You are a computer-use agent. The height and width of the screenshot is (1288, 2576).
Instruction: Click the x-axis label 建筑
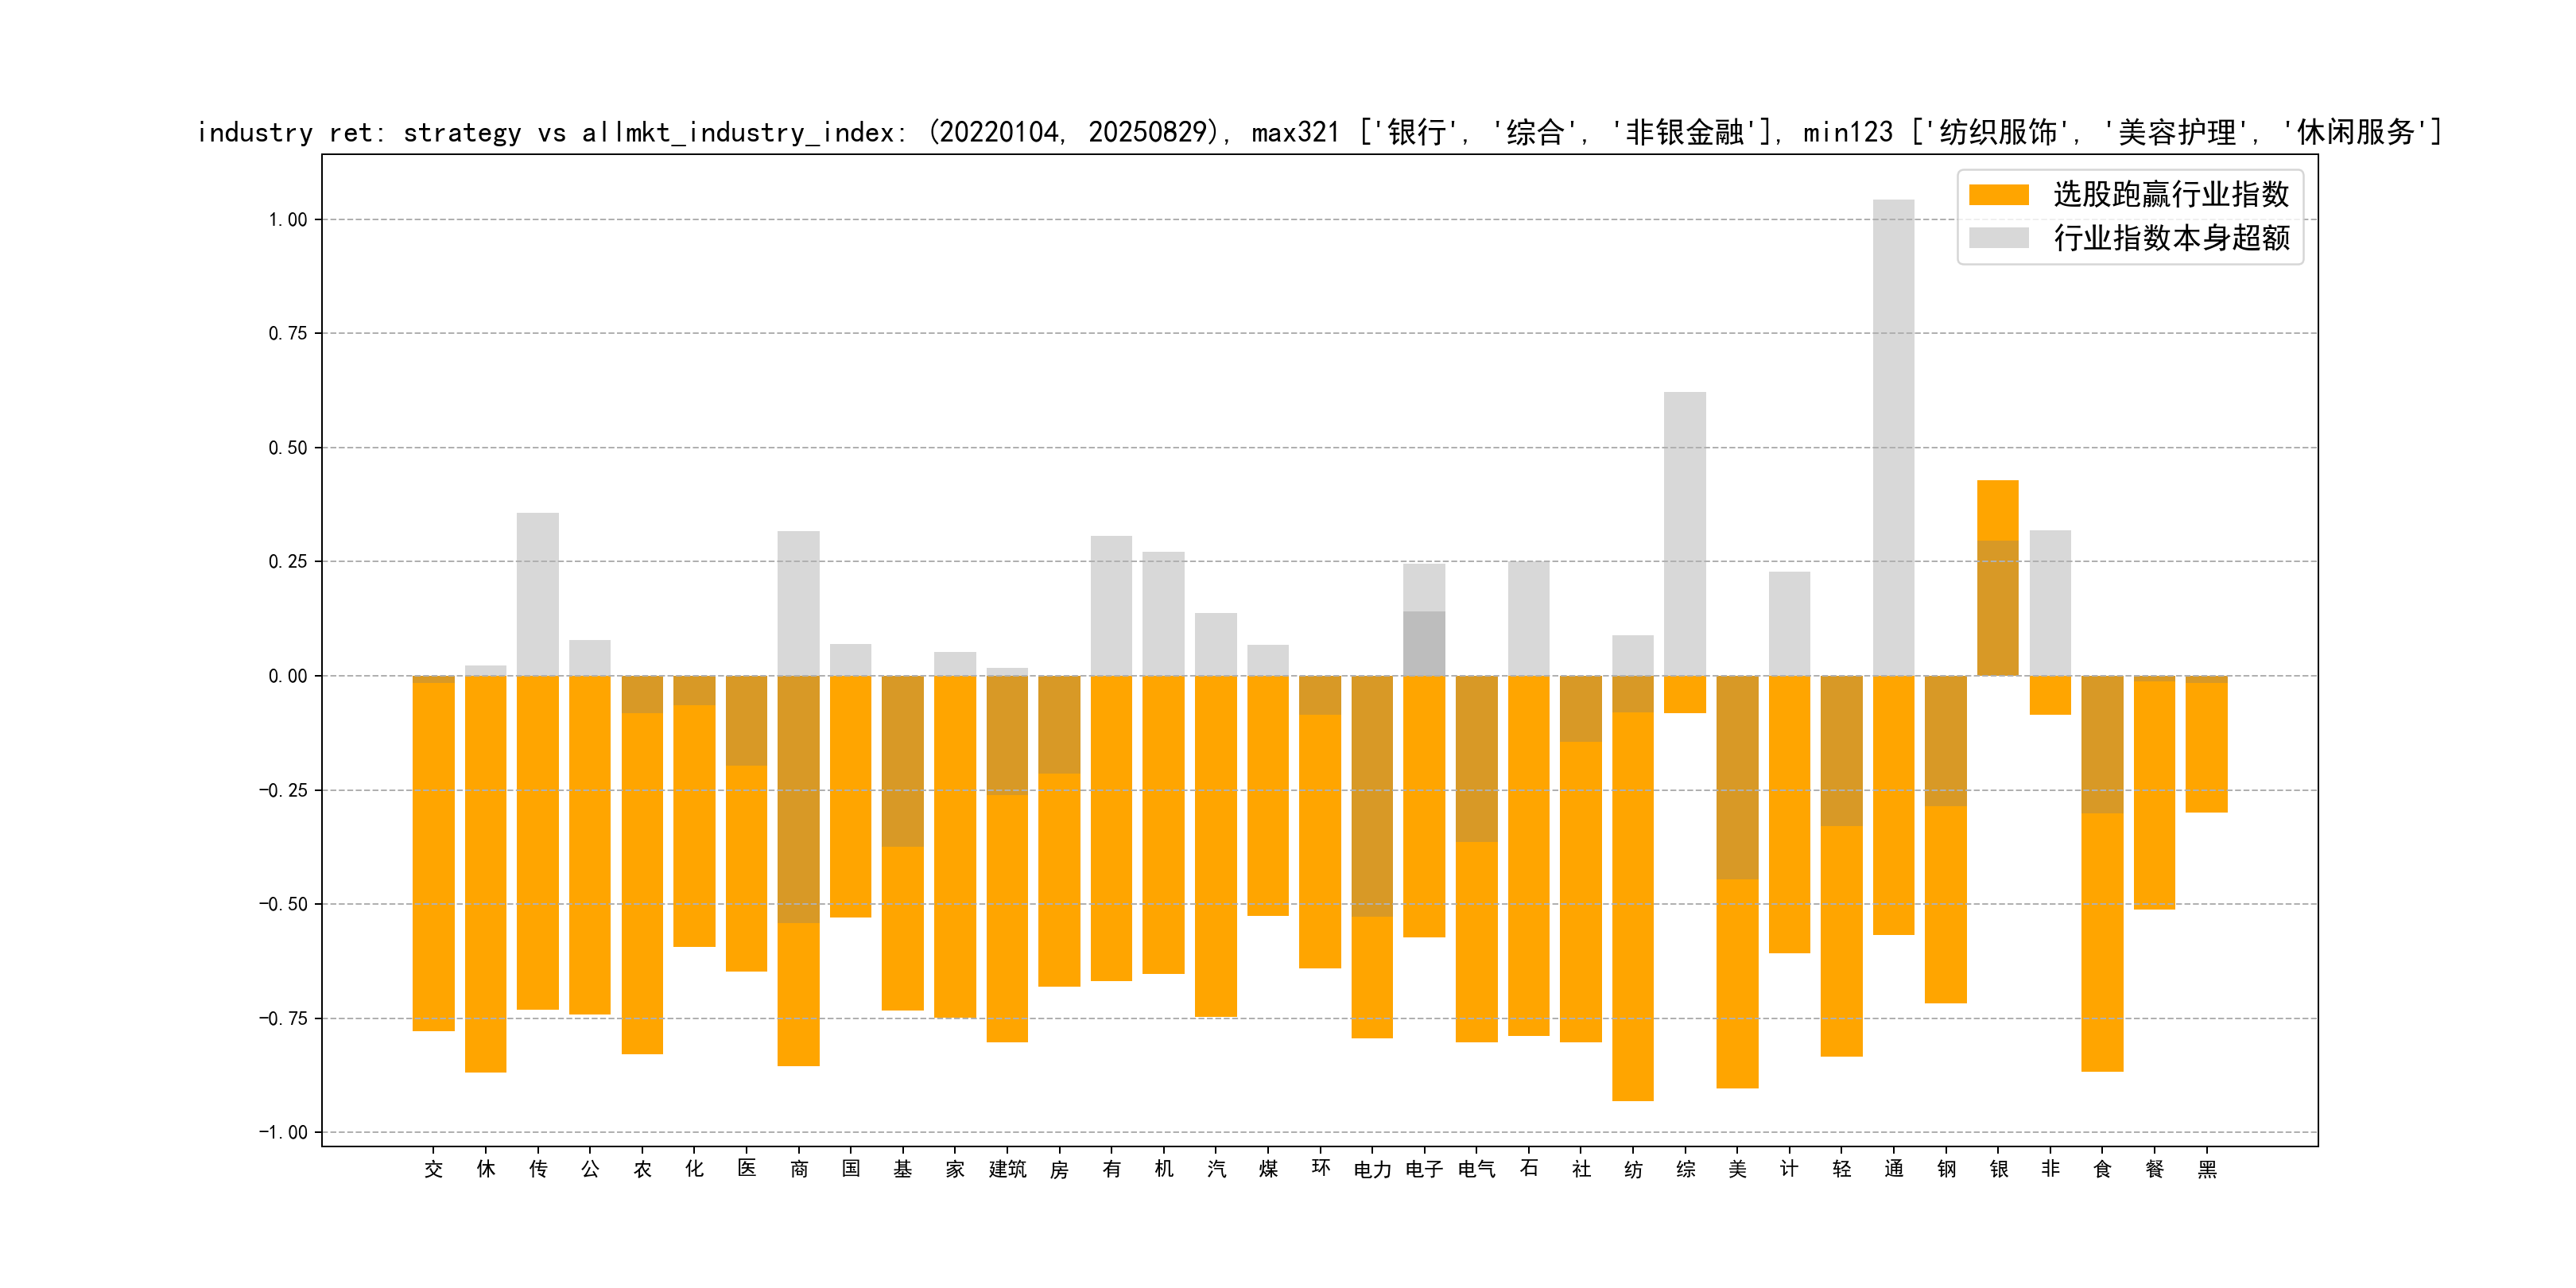pos(1007,1169)
